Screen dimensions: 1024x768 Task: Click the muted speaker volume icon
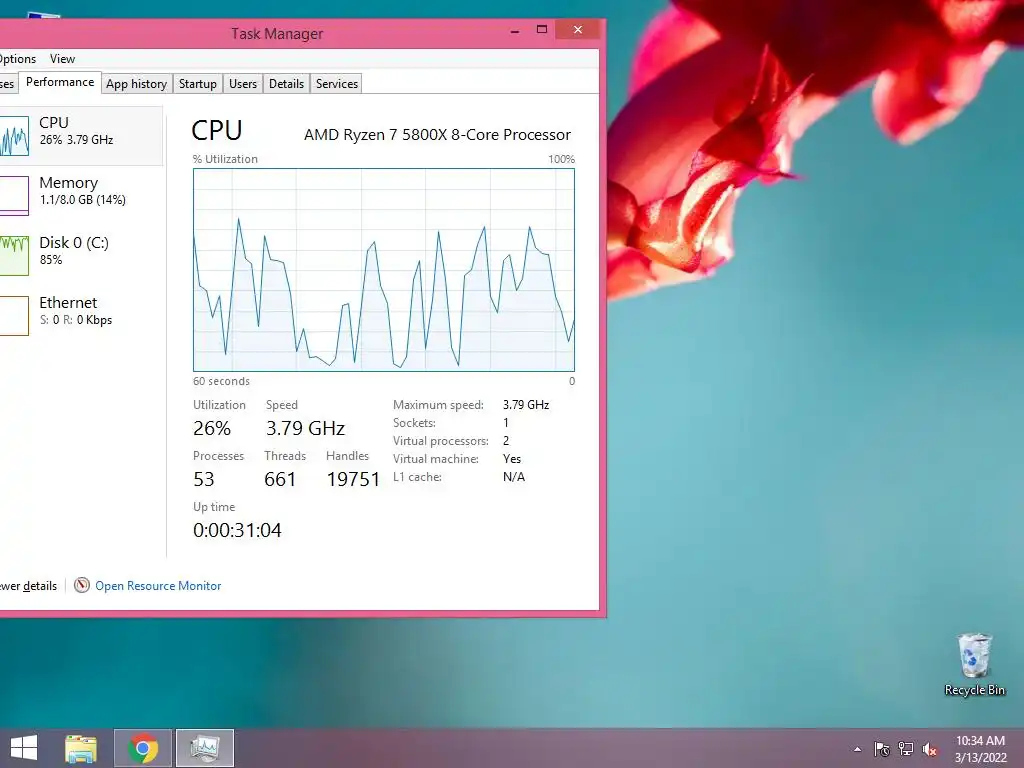[930, 749]
